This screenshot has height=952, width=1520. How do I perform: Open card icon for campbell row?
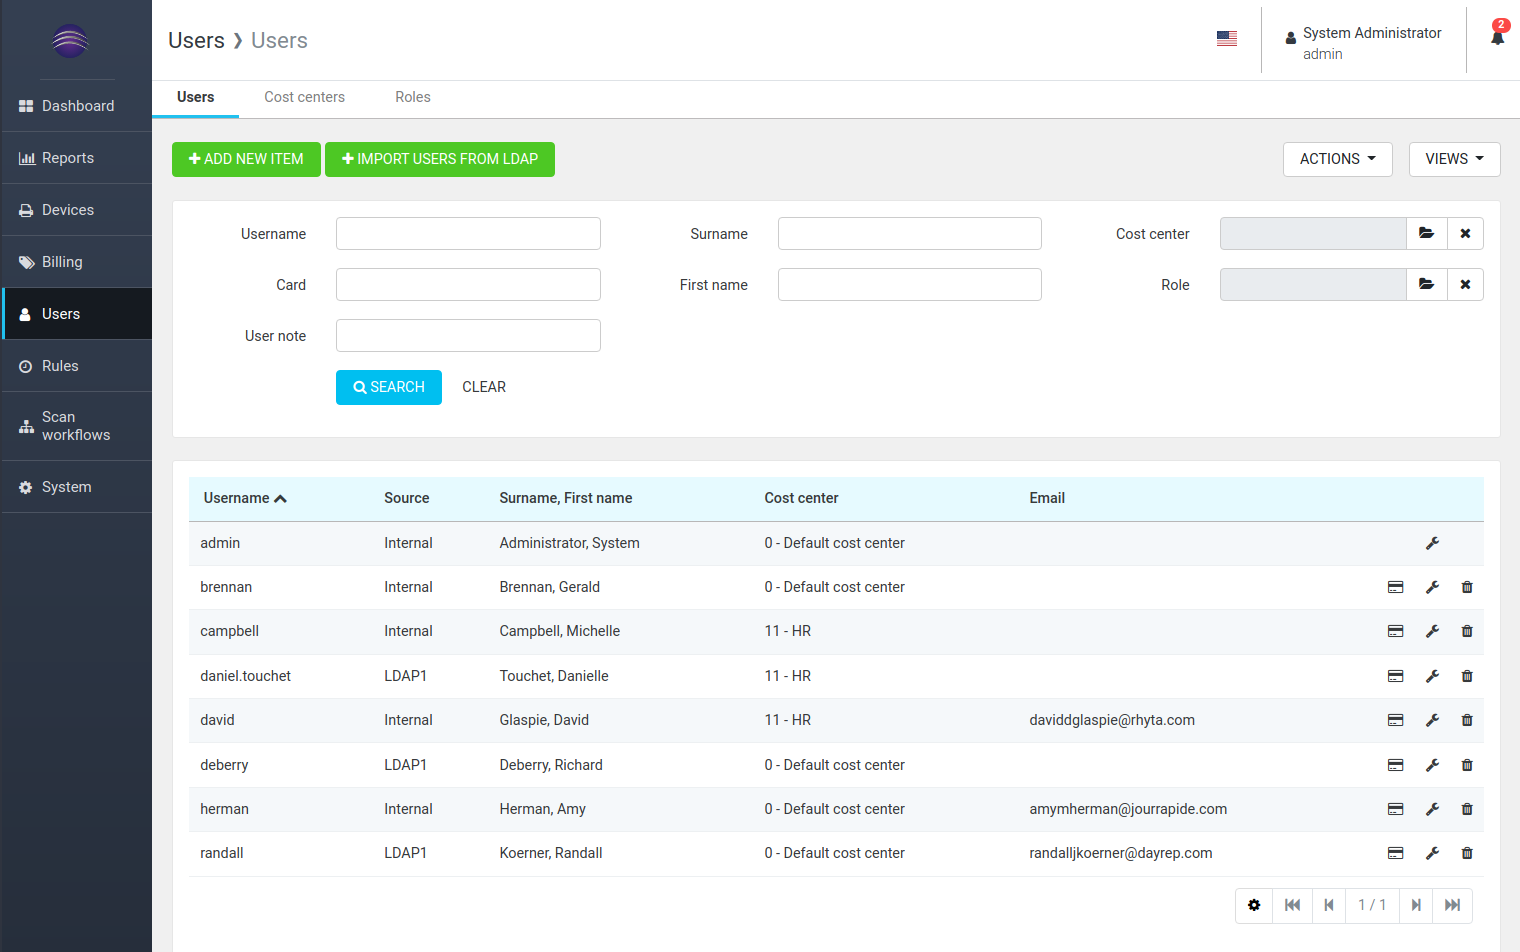[1395, 631]
